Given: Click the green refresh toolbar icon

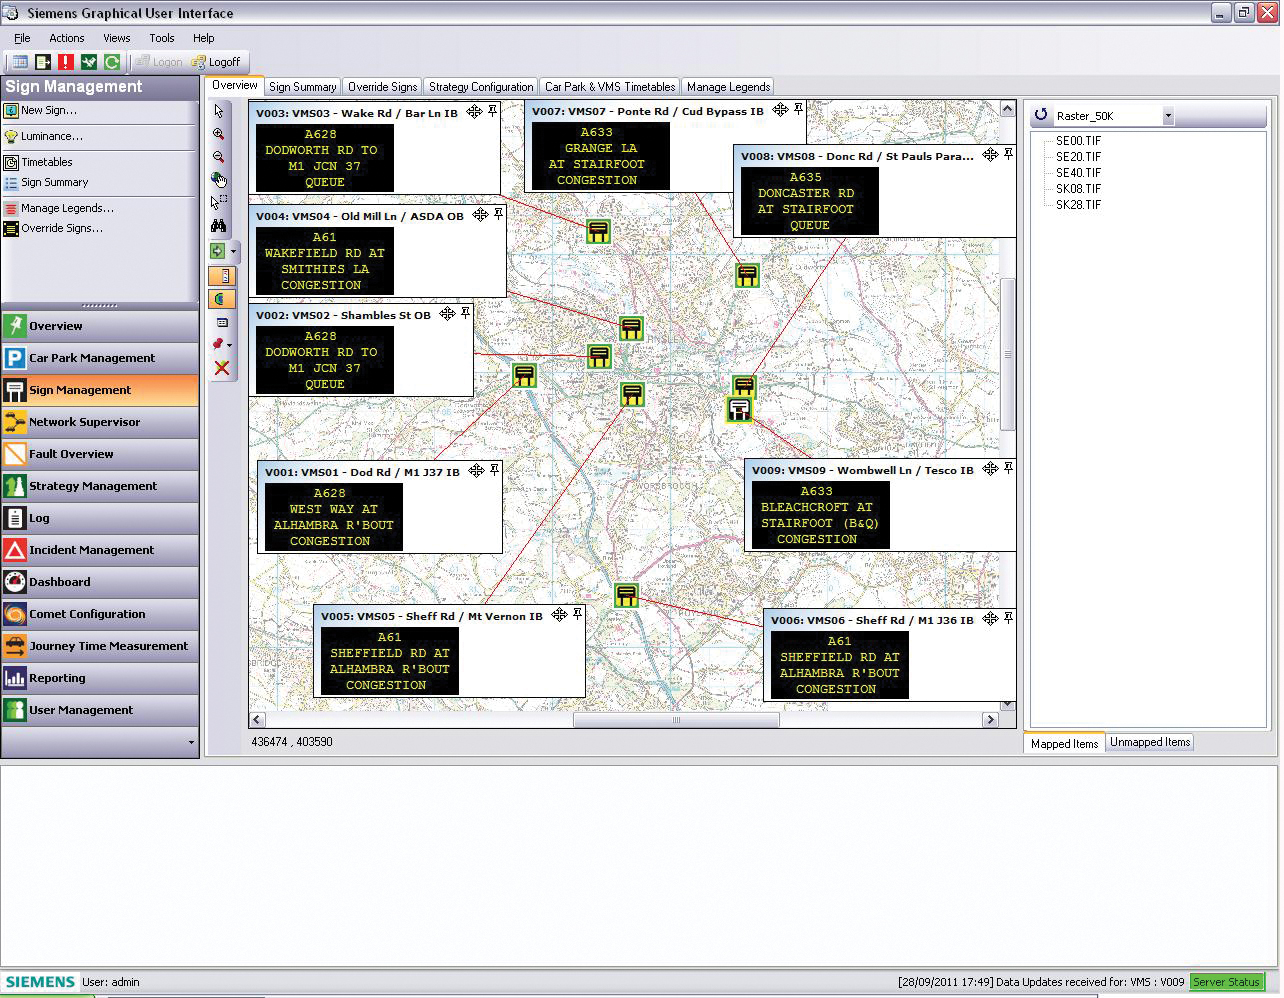Looking at the screenshot, I should click(112, 62).
